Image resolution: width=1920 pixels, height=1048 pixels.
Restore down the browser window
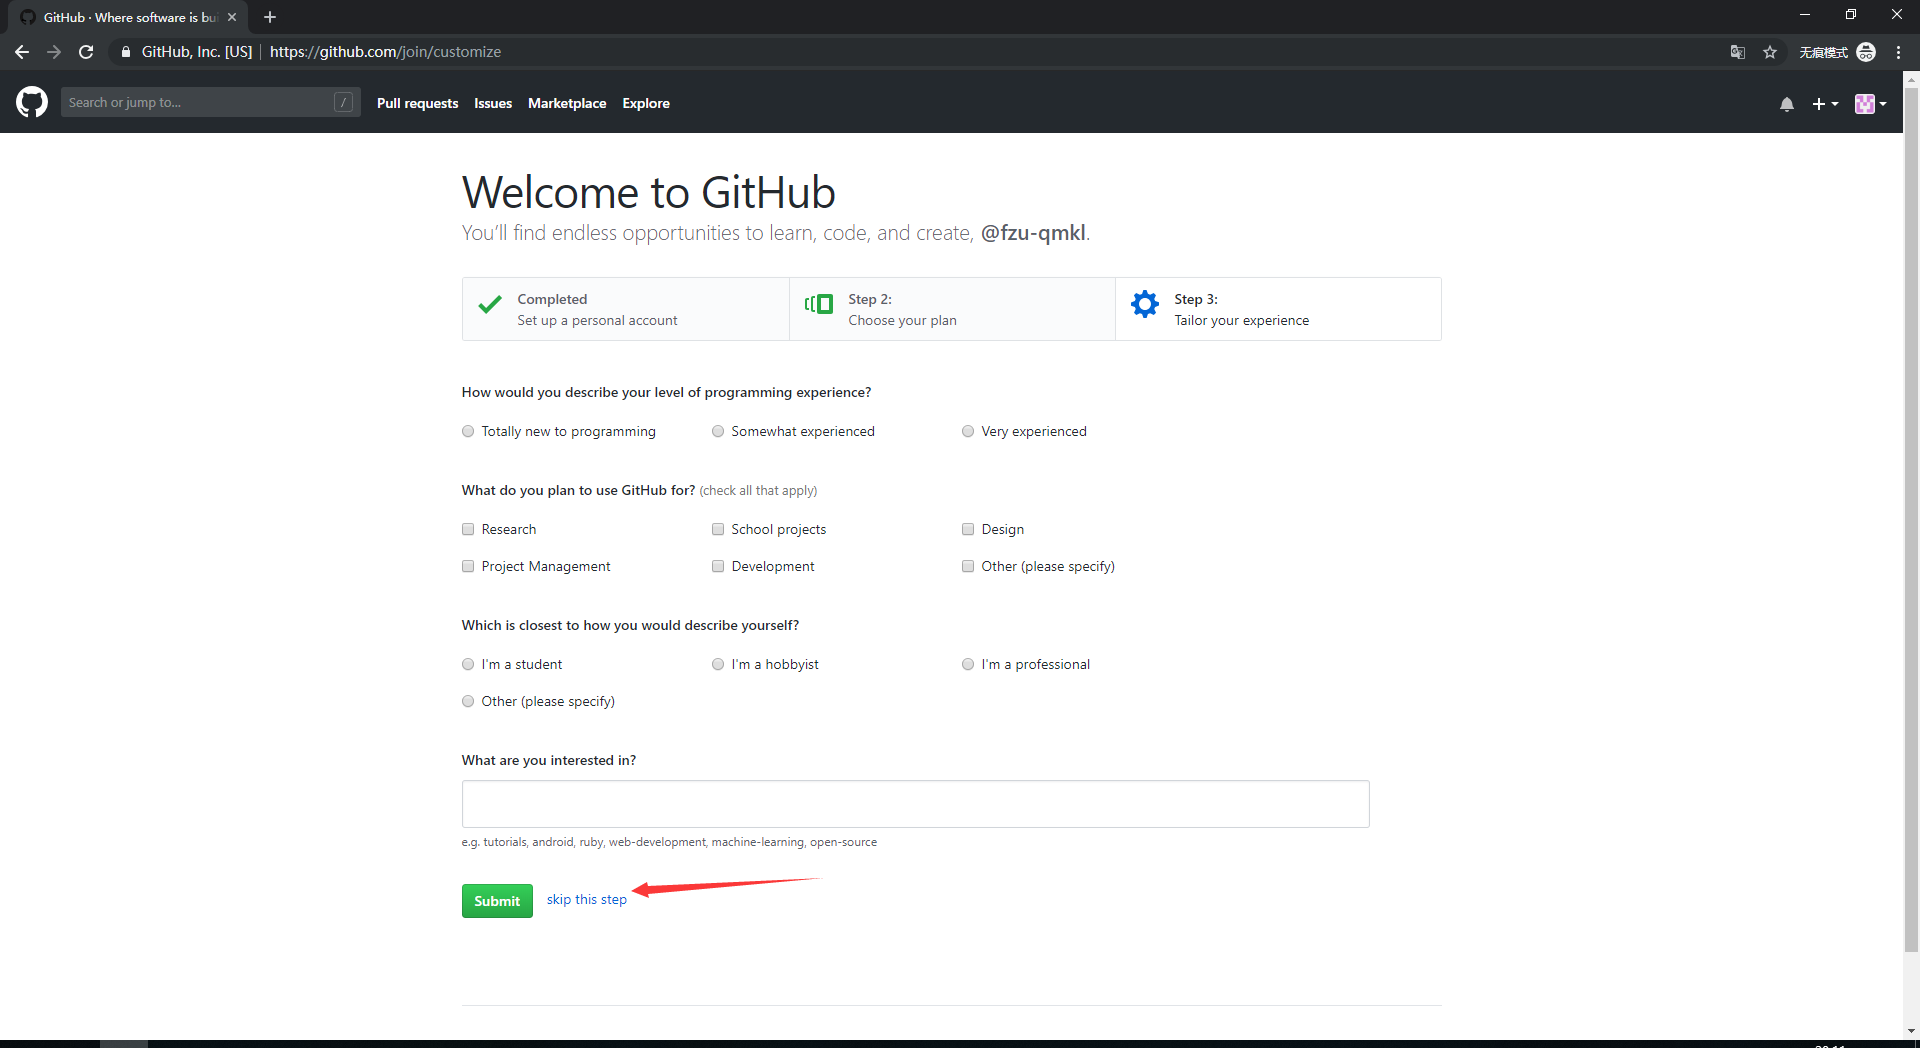[1851, 14]
